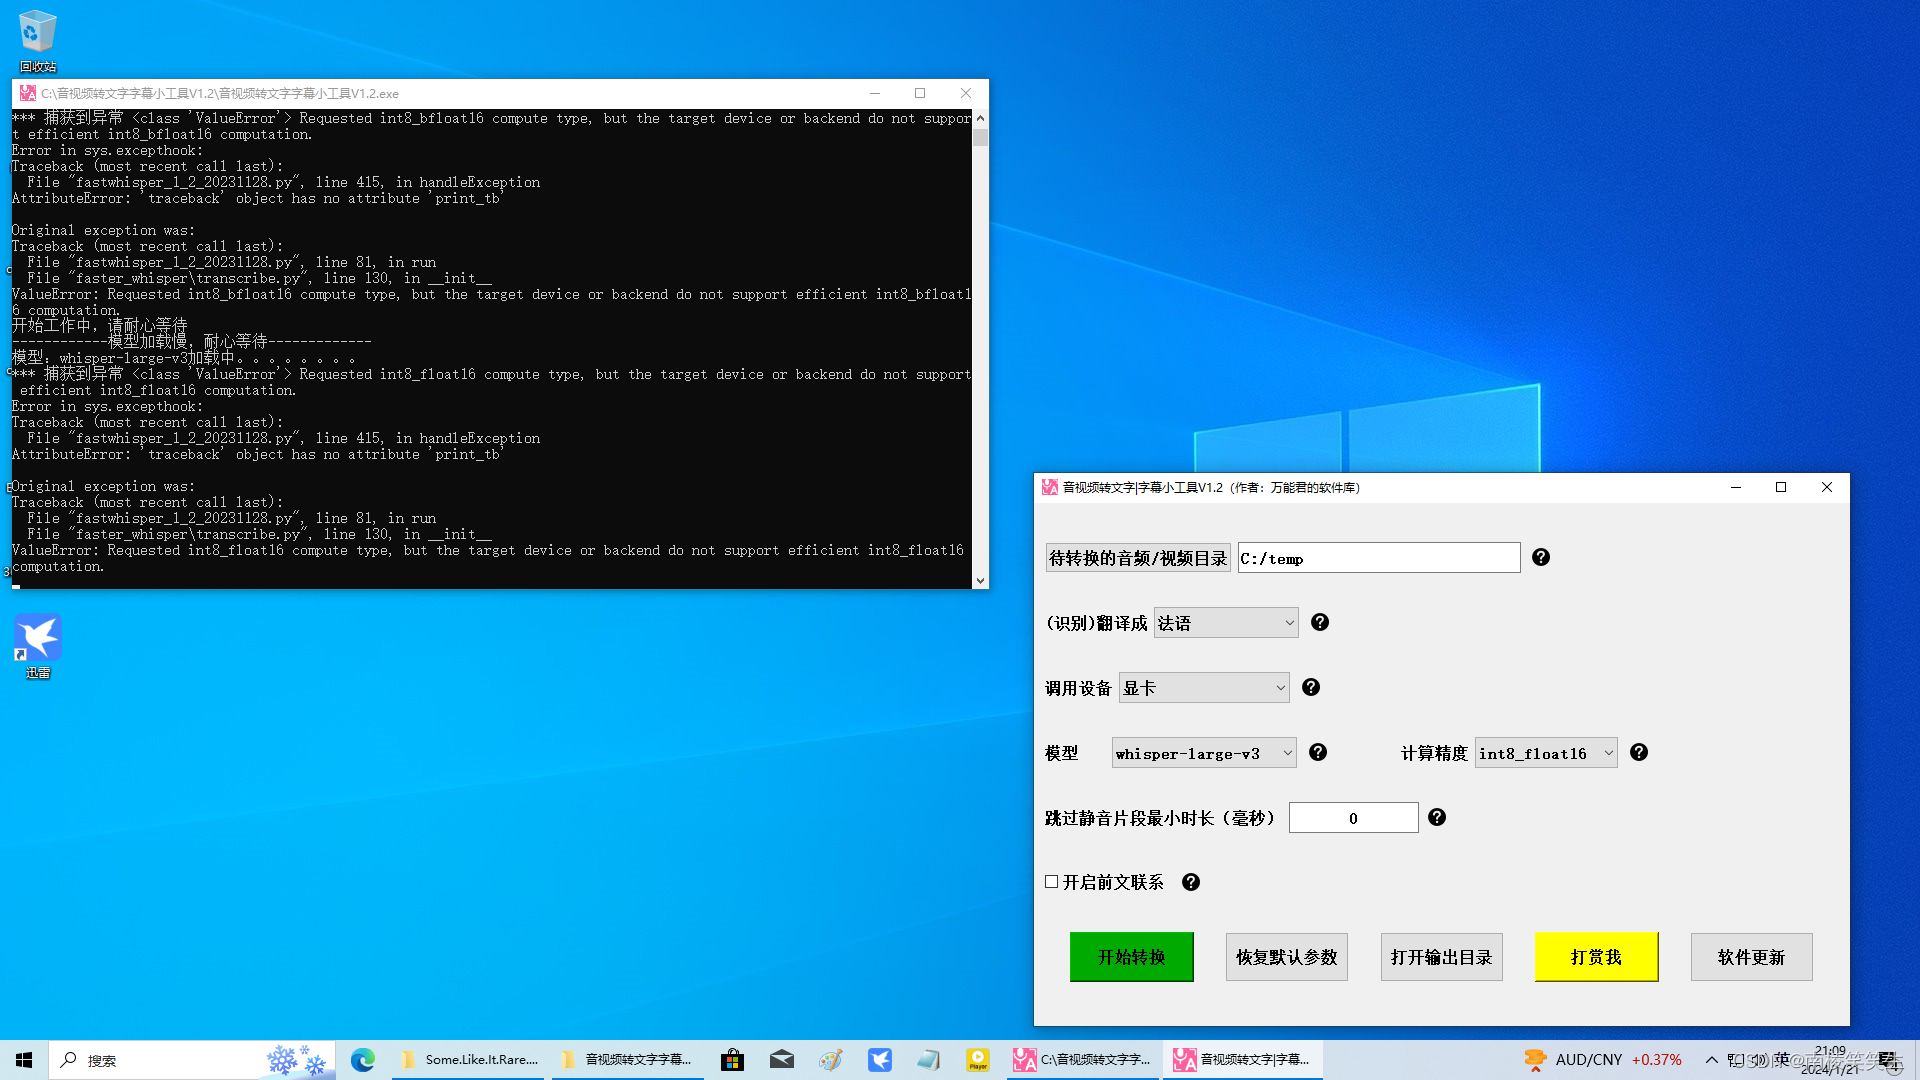Click help icon beside silence duration field
Viewport: 1920px width, 1080px height.
(x=1436, y=817)
